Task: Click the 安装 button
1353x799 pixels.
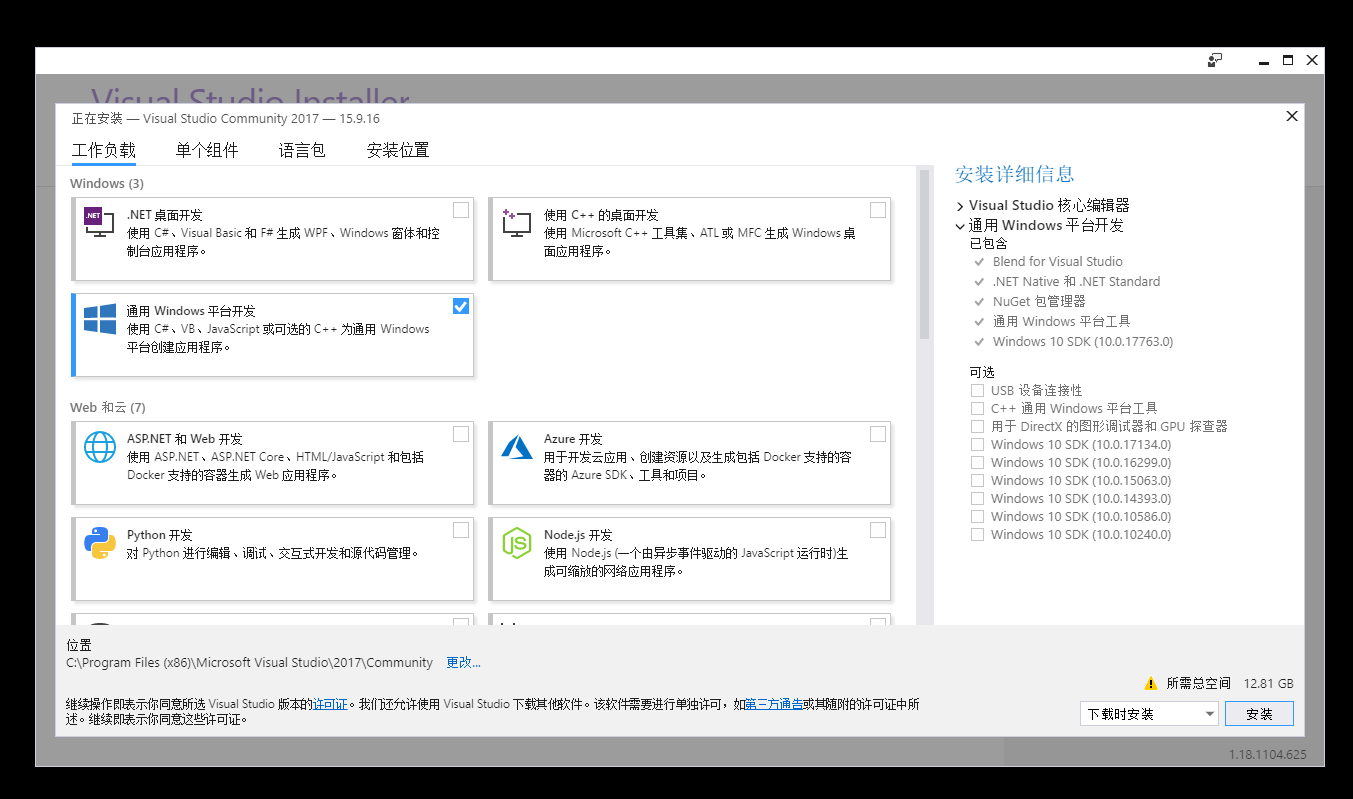Action: (x=1260, y=714)
